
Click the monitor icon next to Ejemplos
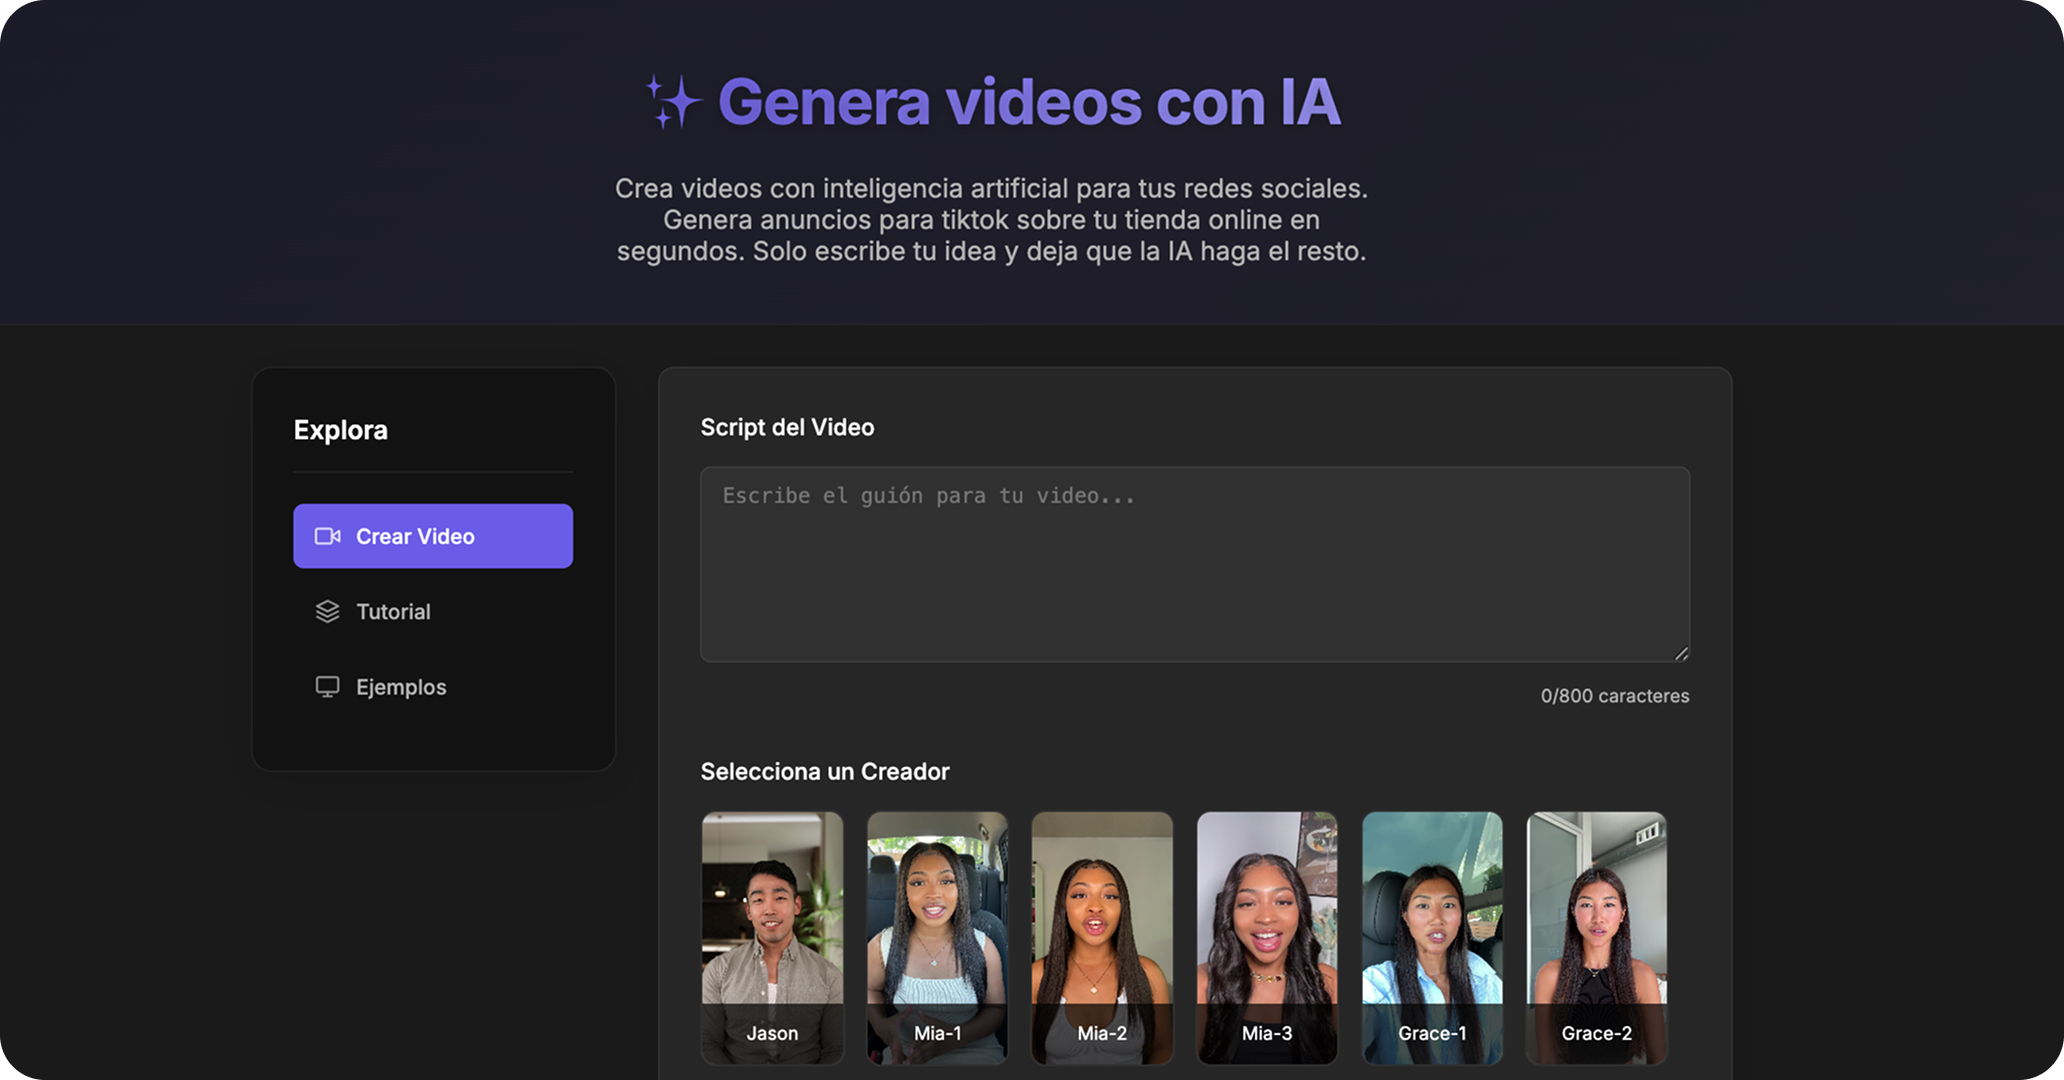pos(327,687)
